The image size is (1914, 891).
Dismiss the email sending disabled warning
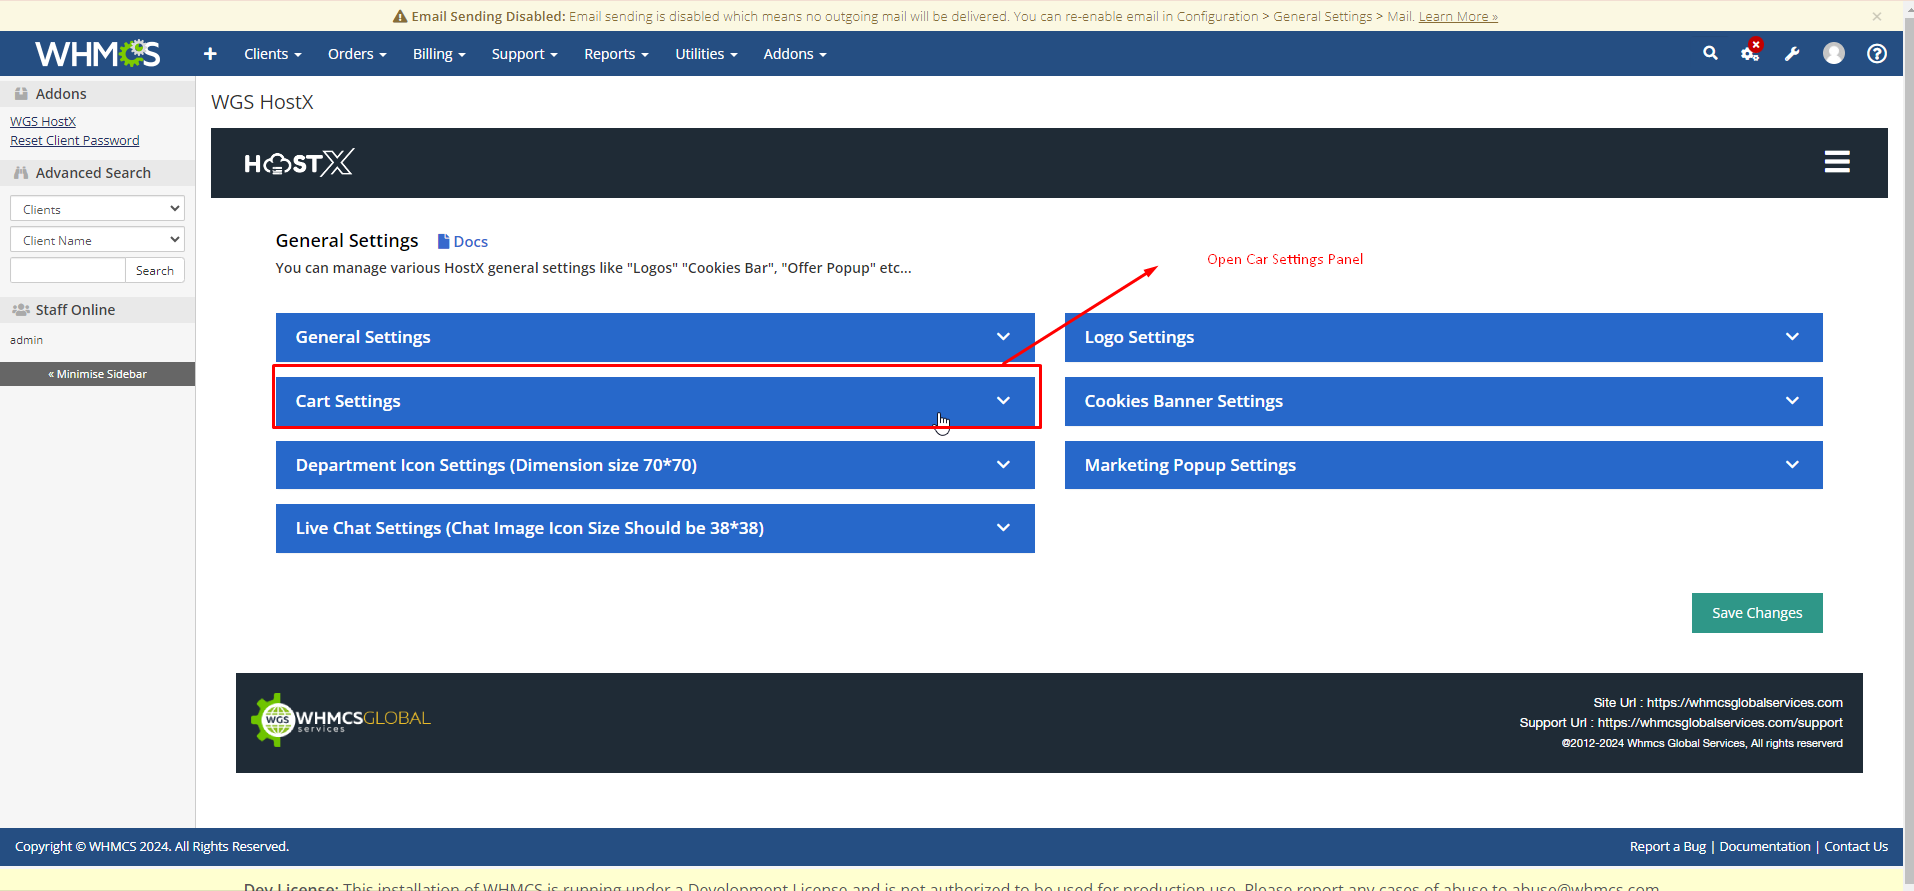pos(1877,16)
